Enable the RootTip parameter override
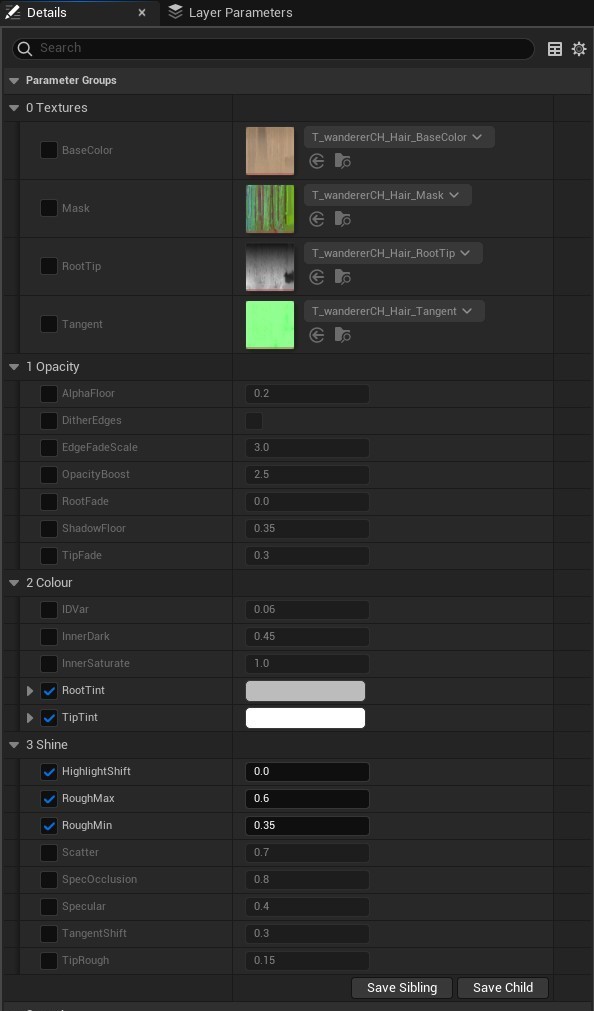594x1011 pixels. [49, 266]
